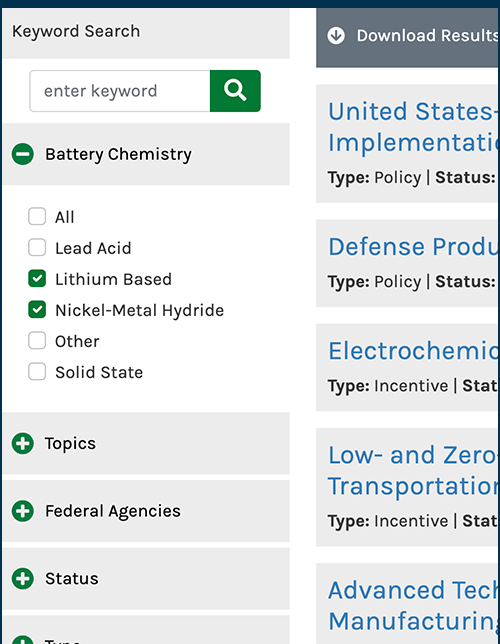Image resolution: width=500 pixels, height=644 pixels.
Task: Click the Download Results button
Action: click(x=408, y=37)
